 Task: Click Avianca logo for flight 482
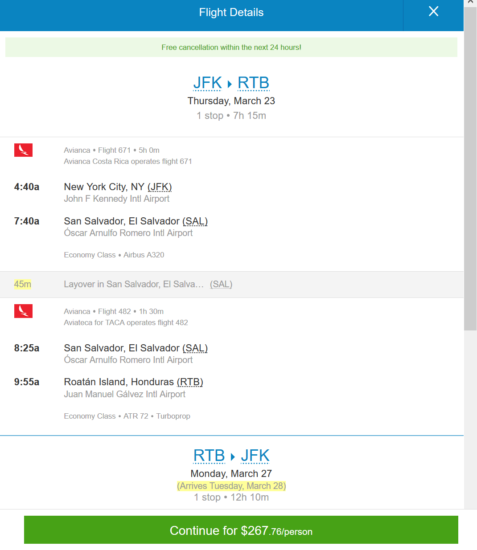(23, 311)
